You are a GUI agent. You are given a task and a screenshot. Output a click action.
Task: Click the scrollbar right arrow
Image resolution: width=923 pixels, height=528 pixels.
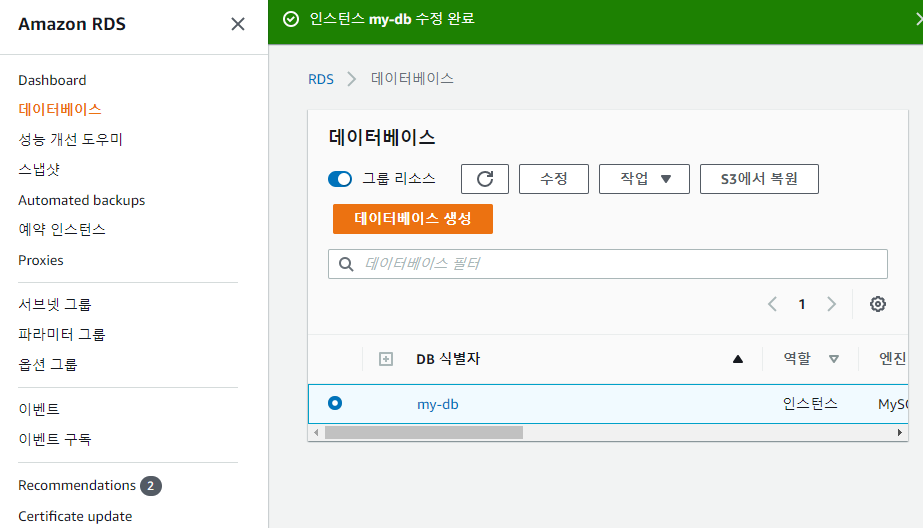[x=899, y=433]
